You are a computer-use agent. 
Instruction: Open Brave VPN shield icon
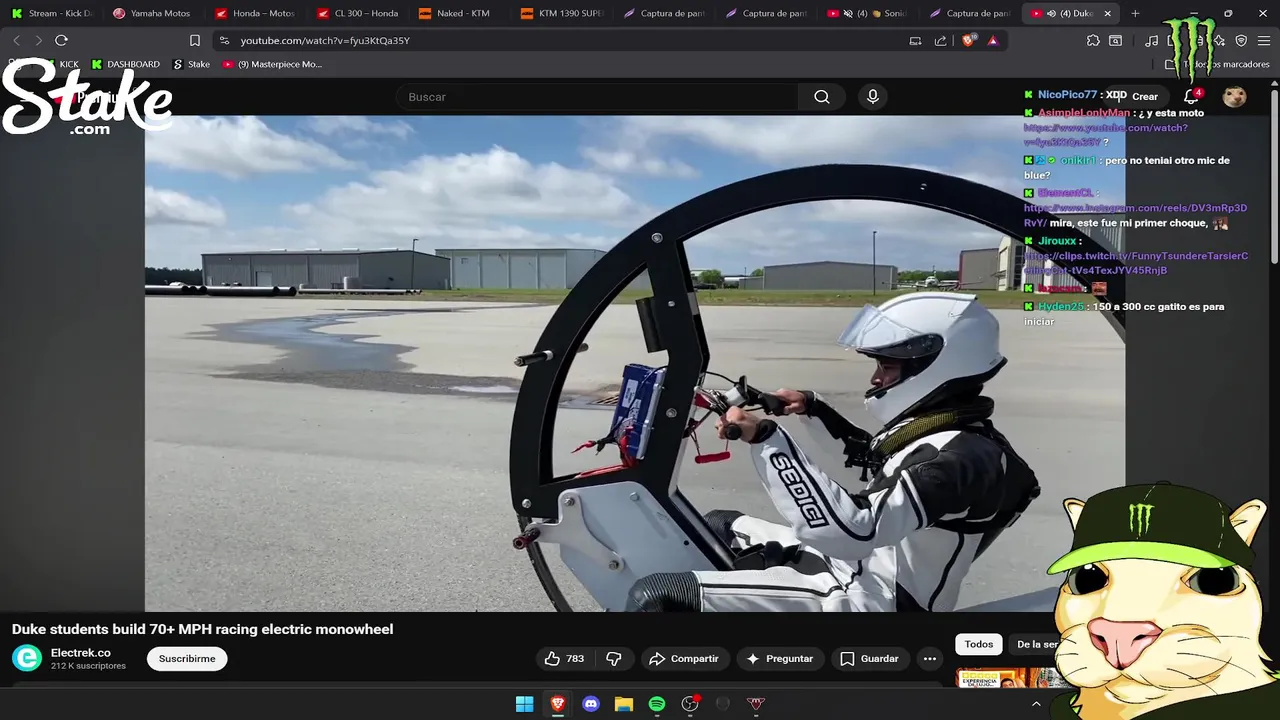(x=1241, y=41)
